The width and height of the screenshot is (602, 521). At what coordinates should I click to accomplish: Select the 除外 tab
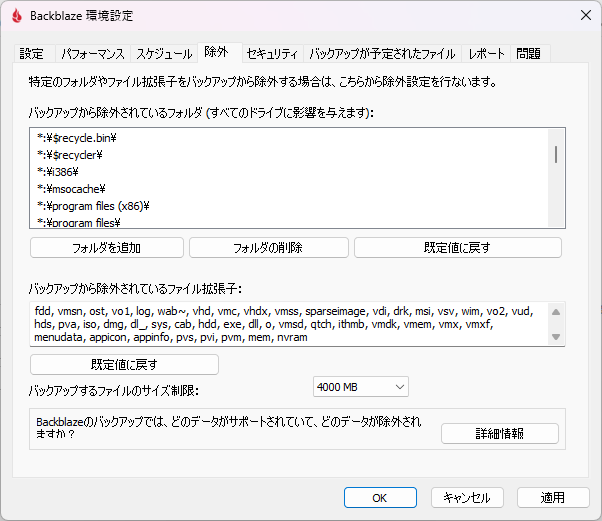[x=216, y=52]
